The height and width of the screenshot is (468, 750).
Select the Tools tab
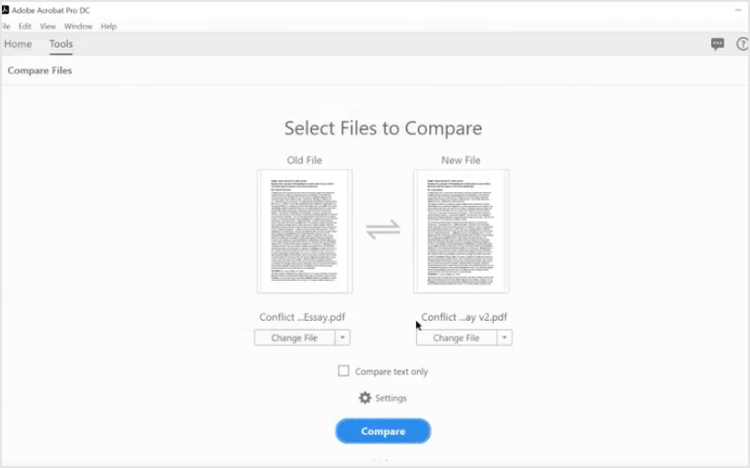61,44
